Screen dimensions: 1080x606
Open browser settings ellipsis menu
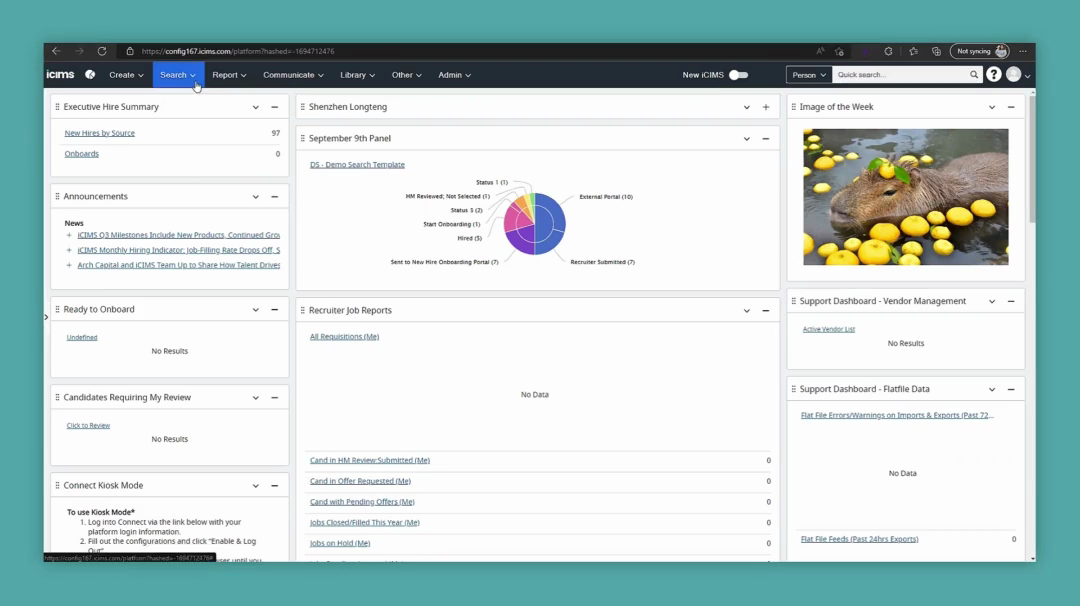pos(1023,51)
